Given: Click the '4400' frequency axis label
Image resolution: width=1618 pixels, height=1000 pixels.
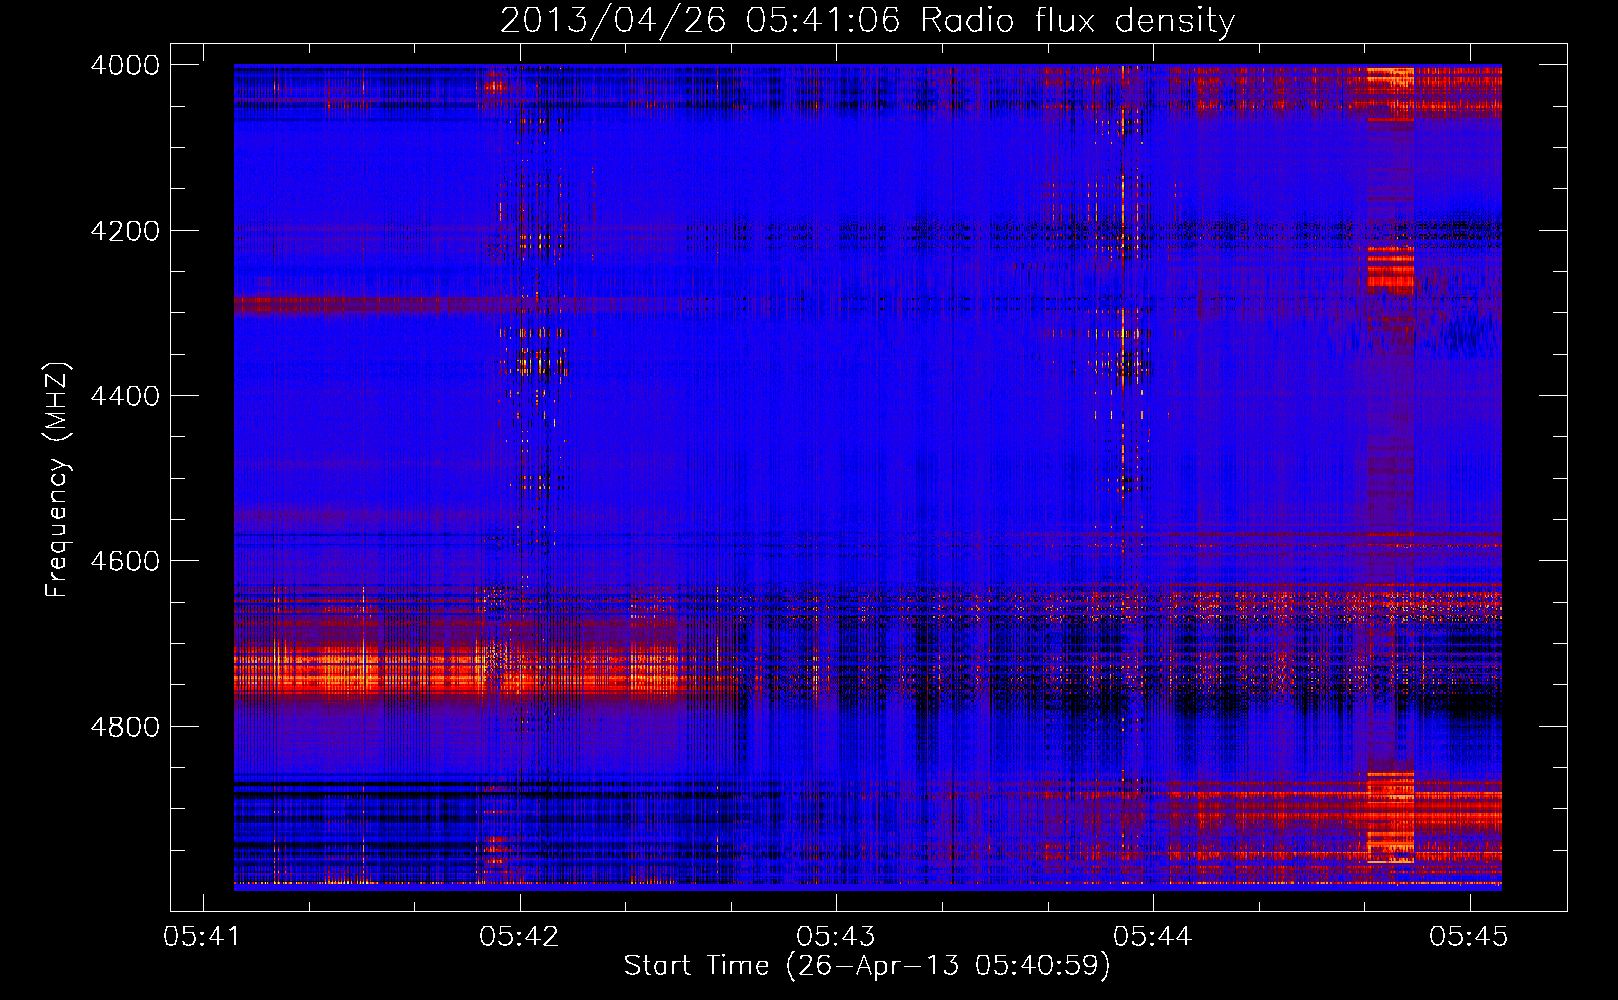Looking at the screenshot, I should [125, 396].
